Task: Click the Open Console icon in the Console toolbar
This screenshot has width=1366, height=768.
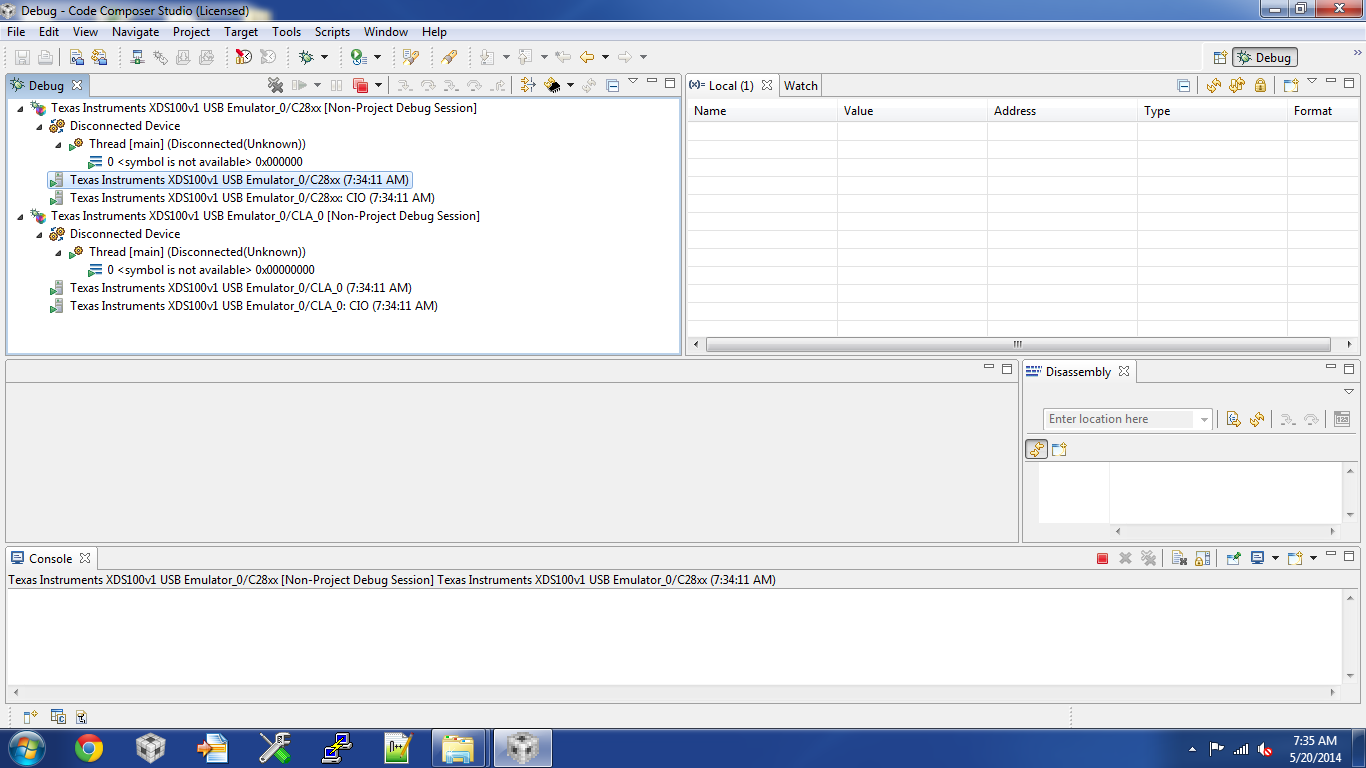Action: [x=1295, y=559]
